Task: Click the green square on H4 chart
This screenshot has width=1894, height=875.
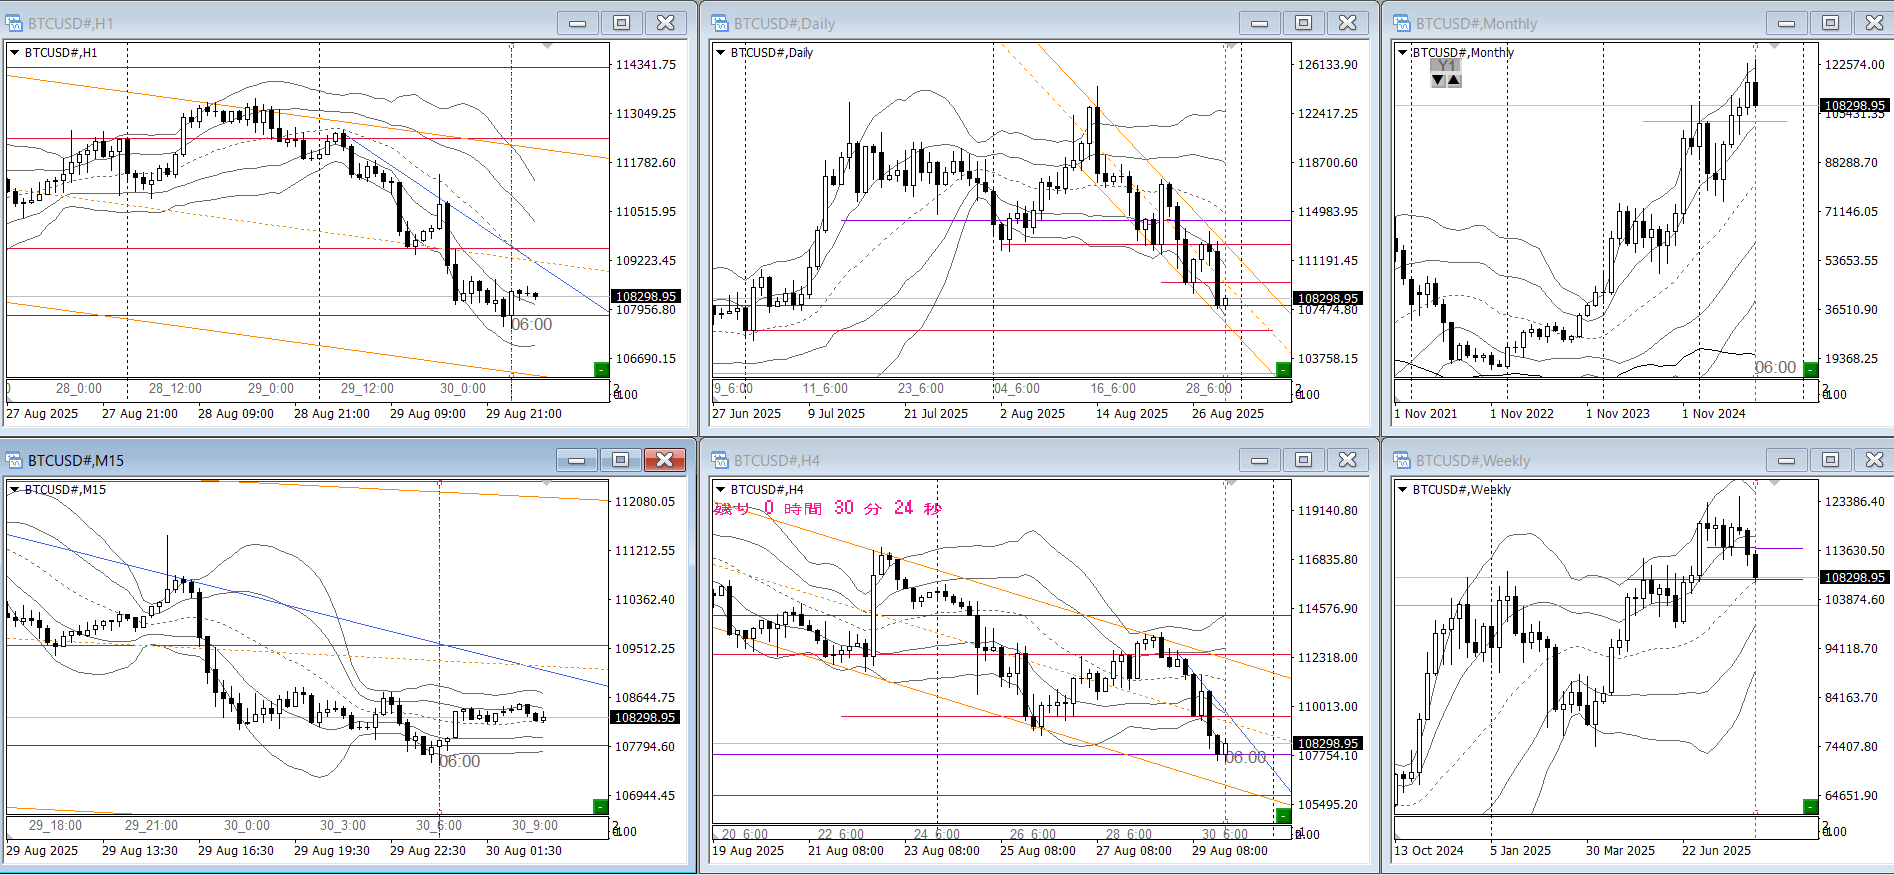Action: click(x=1283, y=816)
